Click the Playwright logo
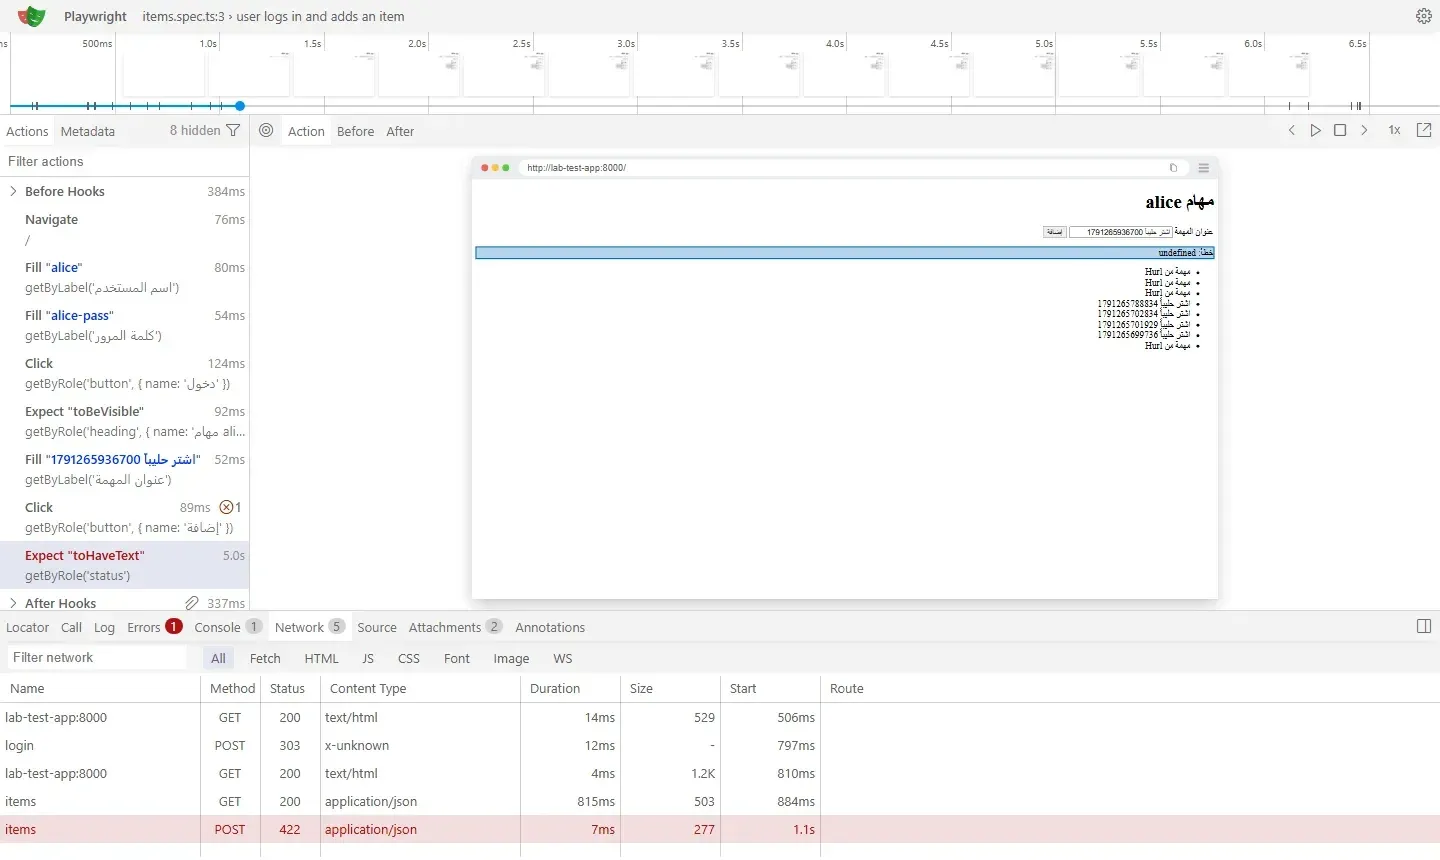 point(32,16)
